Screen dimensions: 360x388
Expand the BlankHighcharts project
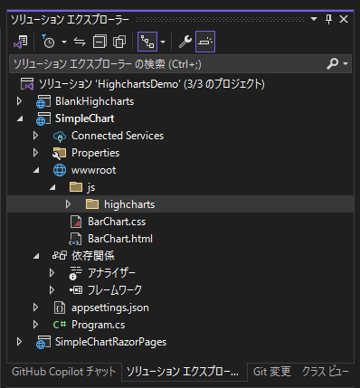click(x=19, y=101)
